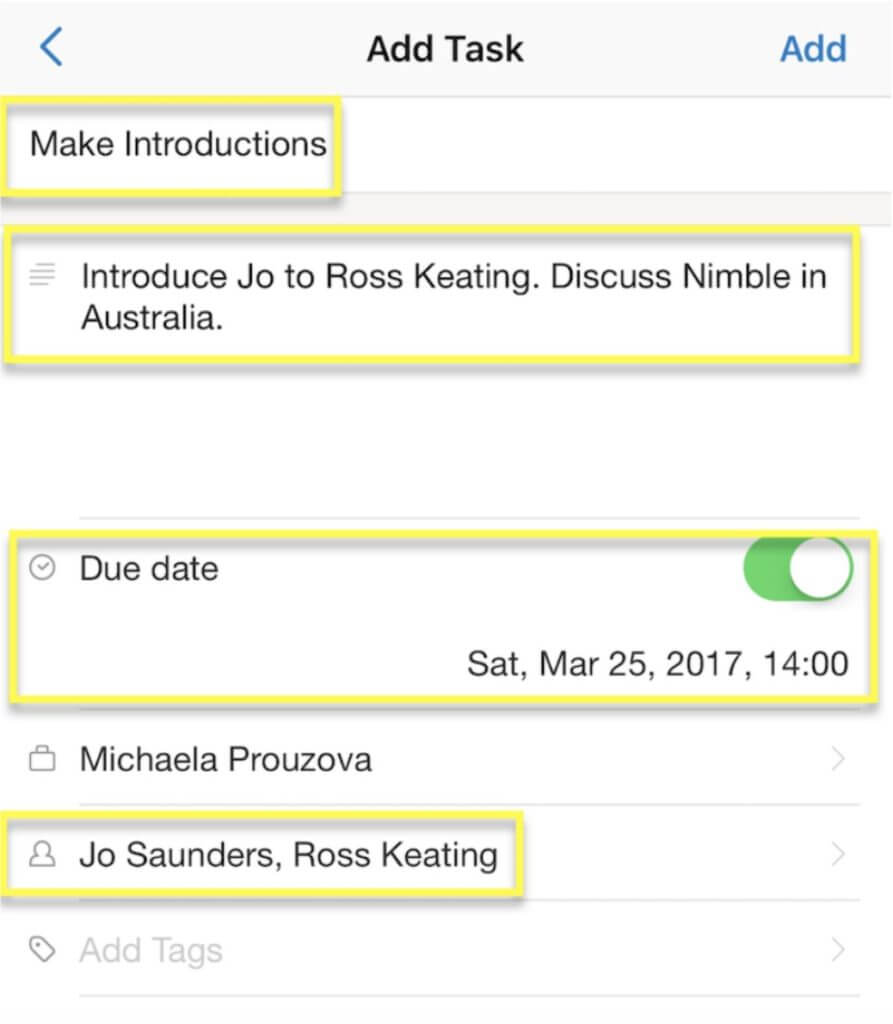Click the Due date label
Screen dimensions: 893x1024
point(149,569)
